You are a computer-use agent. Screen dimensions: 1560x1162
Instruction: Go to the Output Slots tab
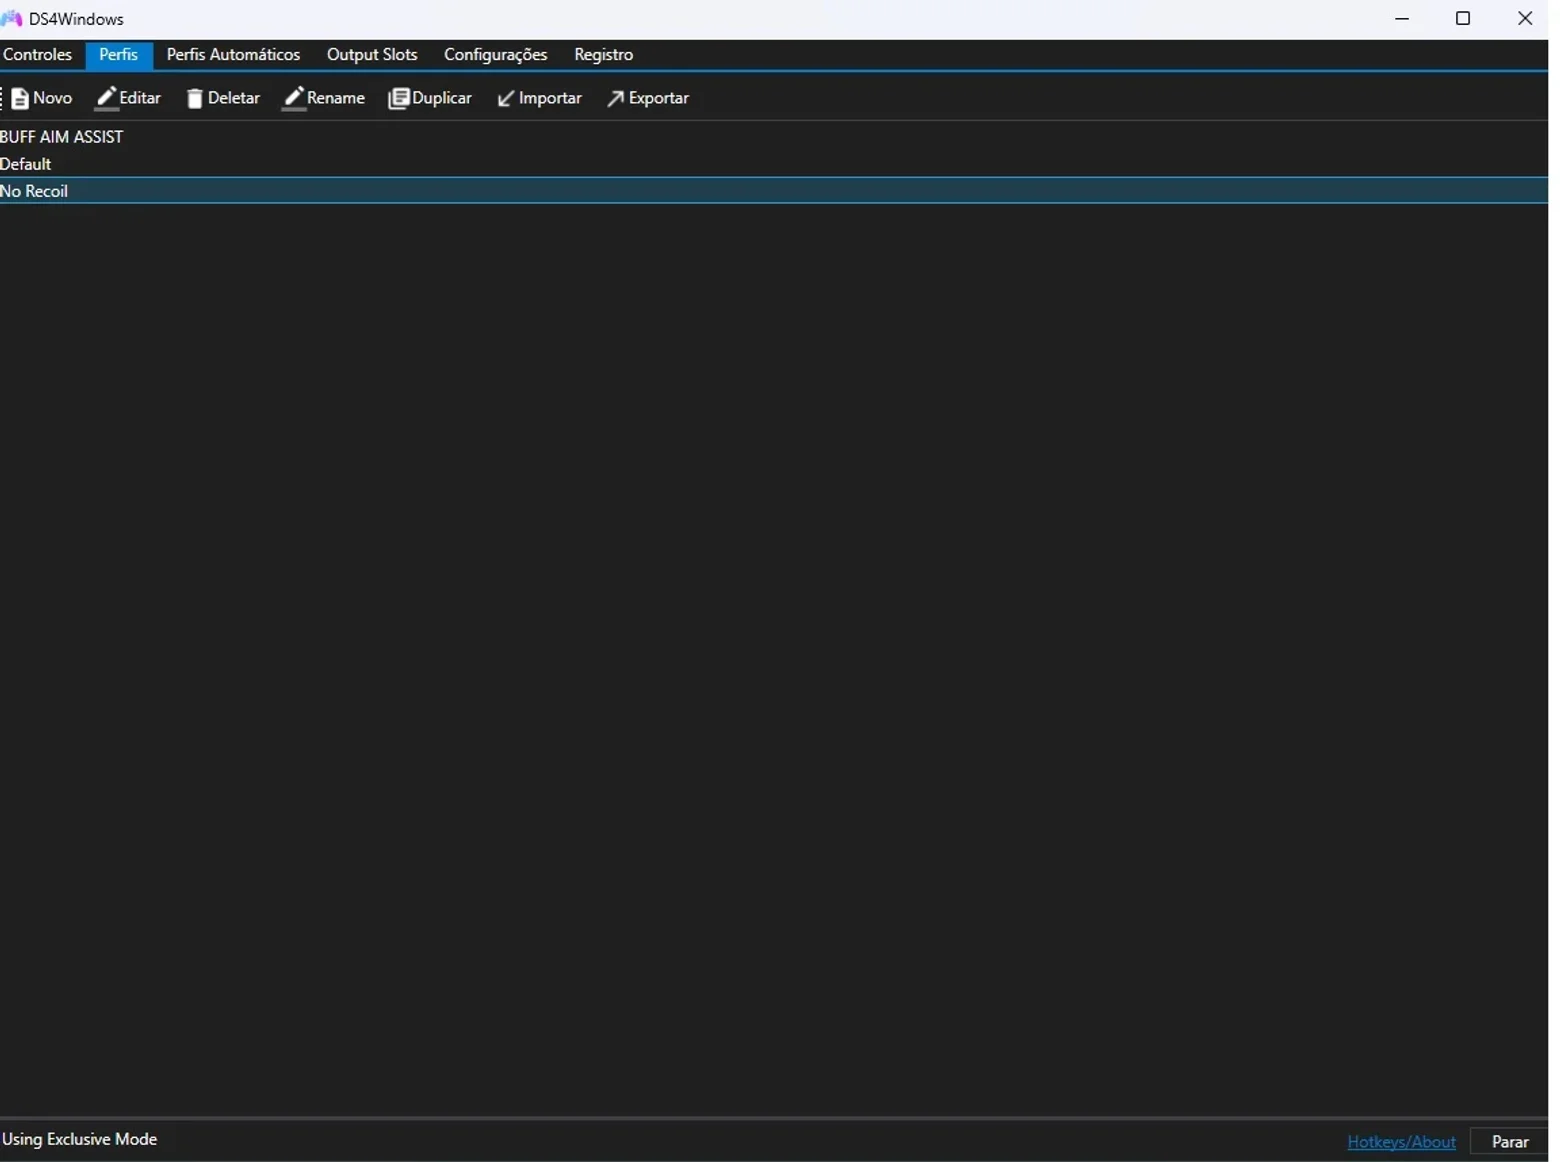pos(372,55)
